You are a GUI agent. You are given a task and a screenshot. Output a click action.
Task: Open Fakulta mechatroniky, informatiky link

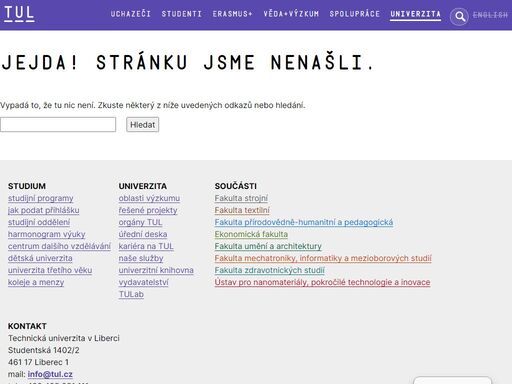pos(323,258)
